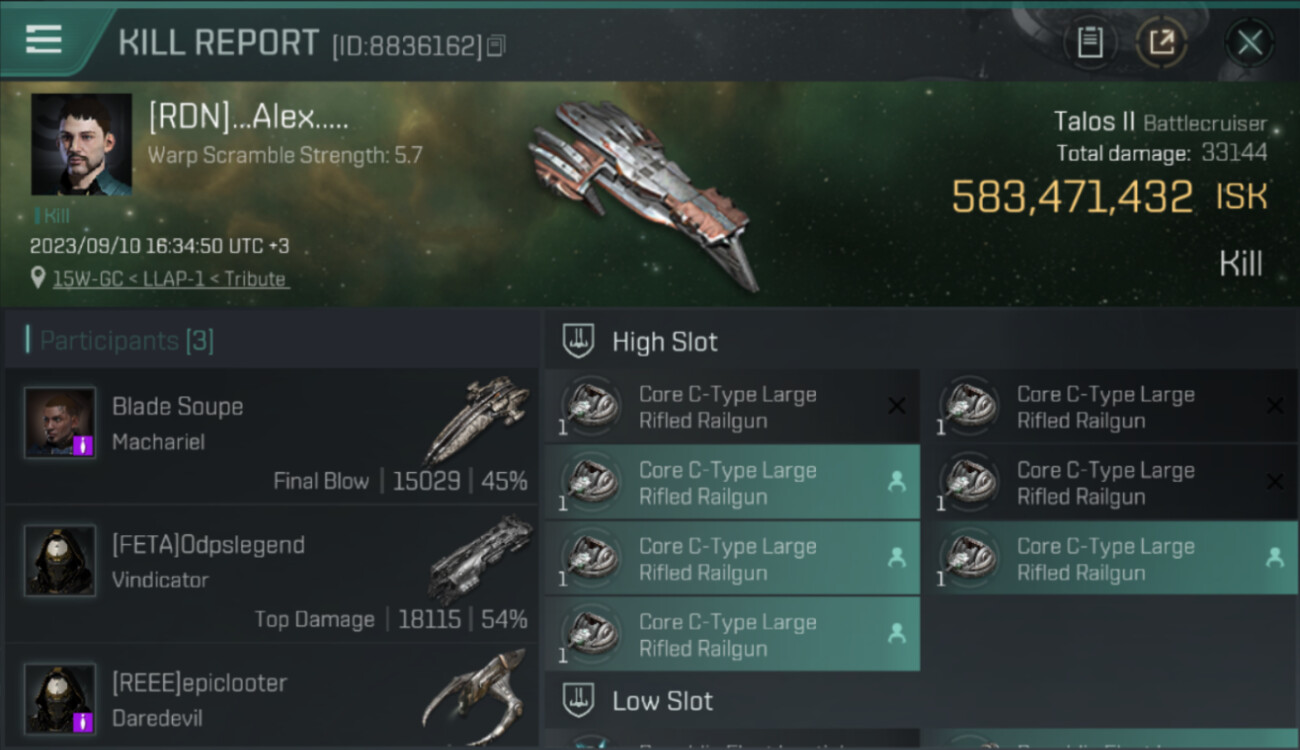Select first destroyed Core C-Type Railgun
Image resolution: width=1300 pixels, height=750 pixels.
click(732, 407)
